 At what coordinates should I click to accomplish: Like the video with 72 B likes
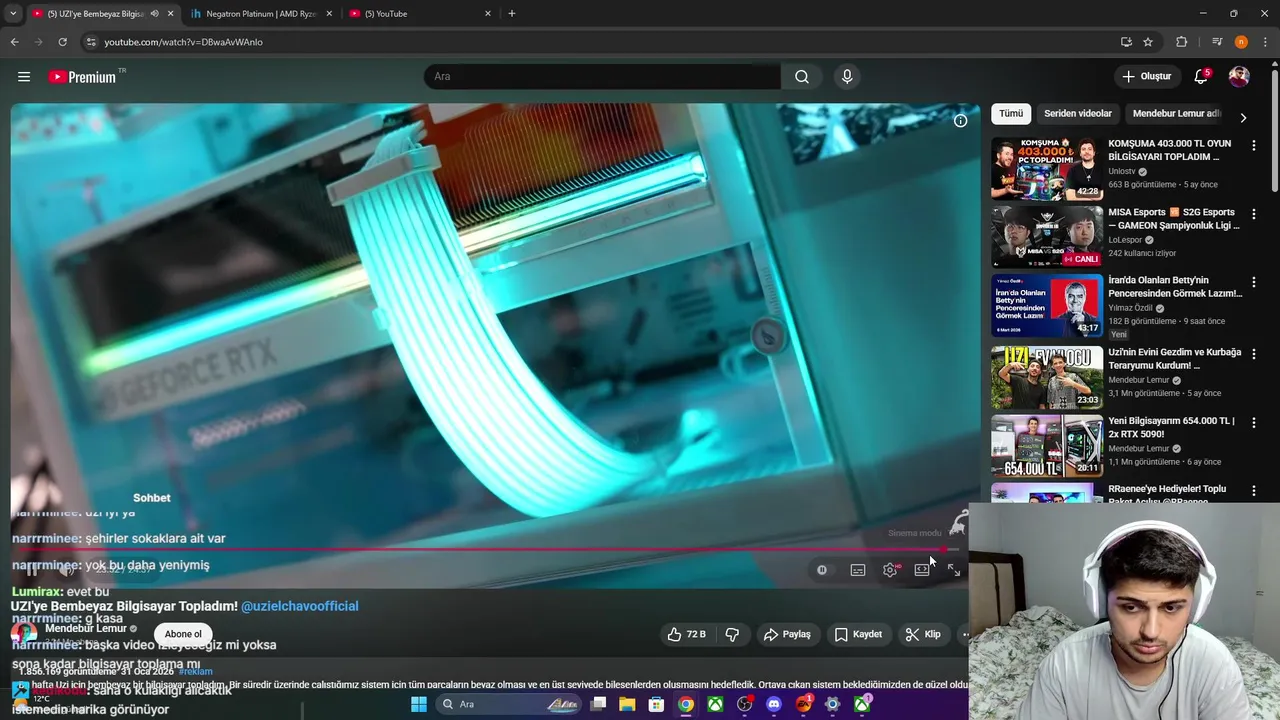click(687, 634)
